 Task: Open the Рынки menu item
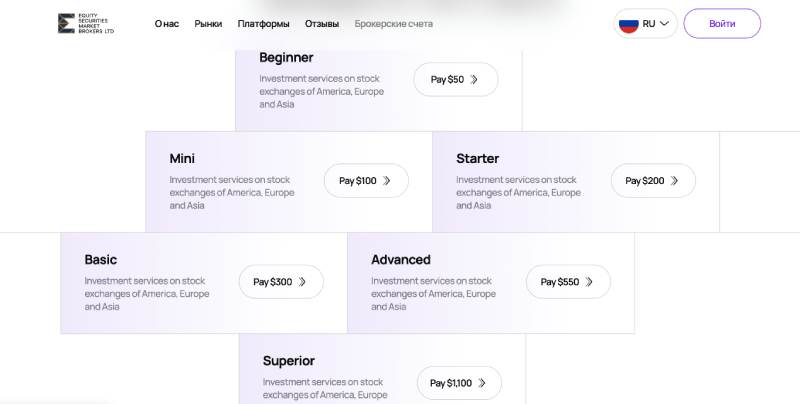208,23
